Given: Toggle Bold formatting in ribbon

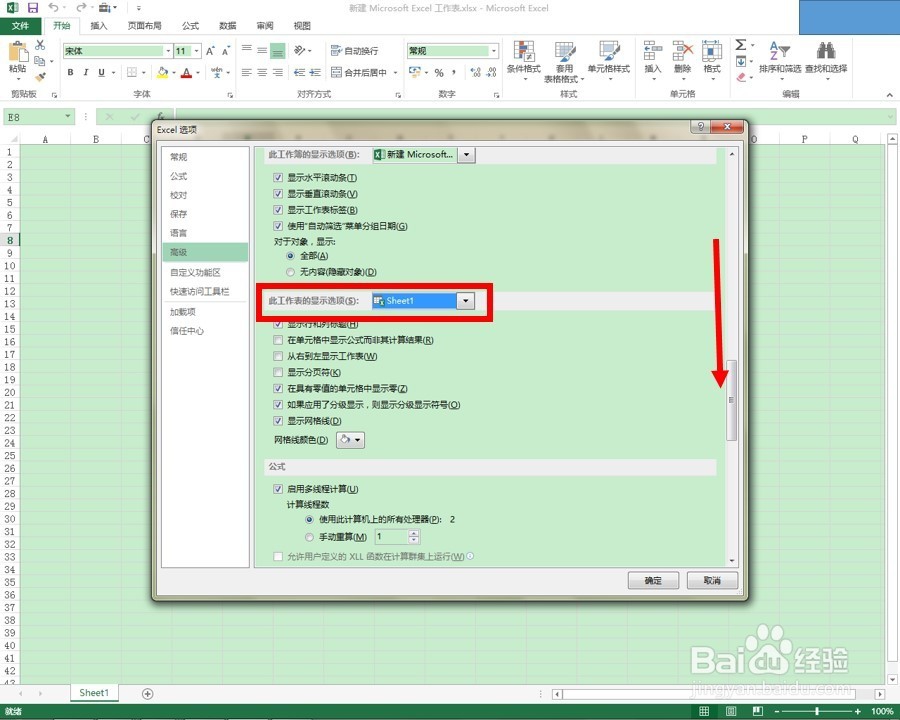Looking at the screenshot, I should (71, 72).
